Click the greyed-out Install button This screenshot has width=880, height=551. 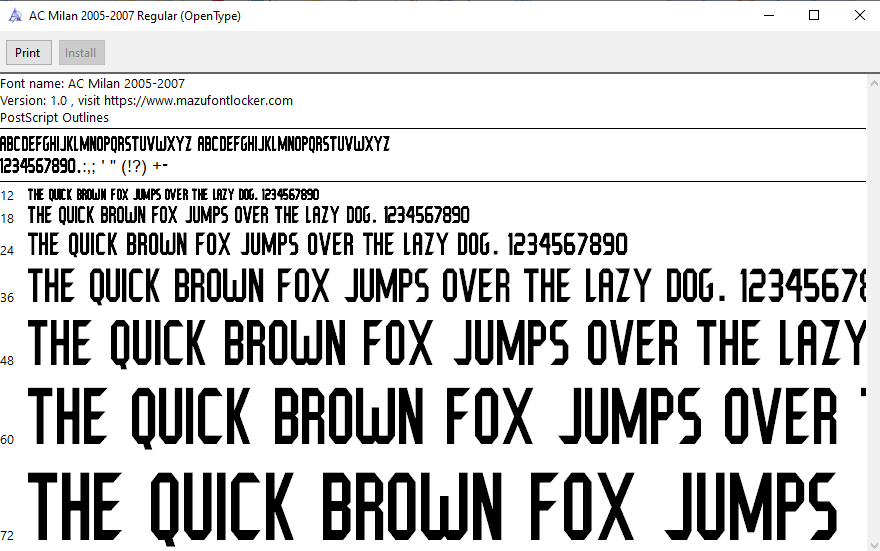pos(81,53)
